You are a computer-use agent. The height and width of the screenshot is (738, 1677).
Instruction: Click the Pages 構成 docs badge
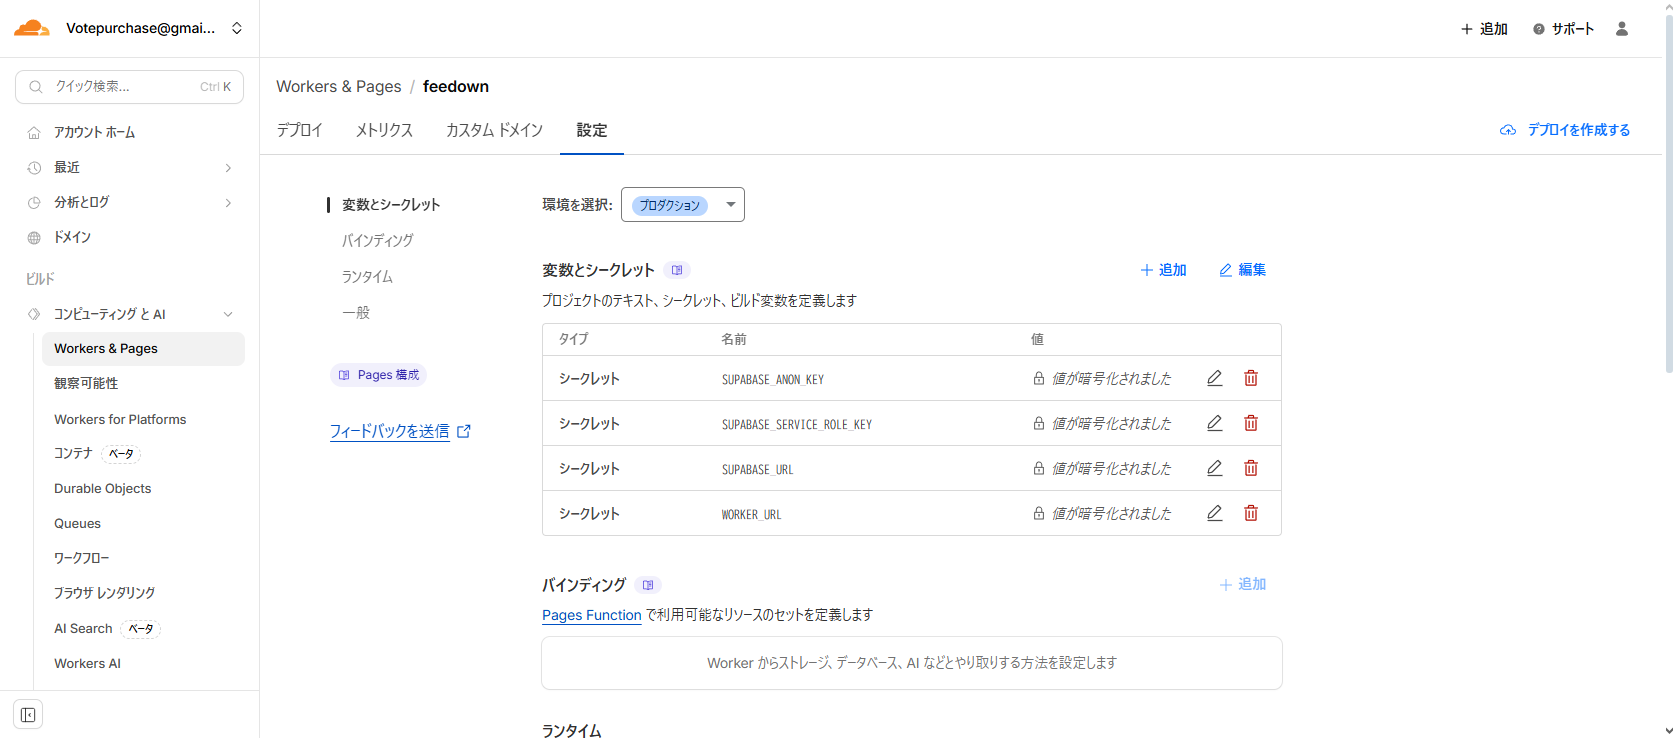pyautogui.click(x=378, y=375)
